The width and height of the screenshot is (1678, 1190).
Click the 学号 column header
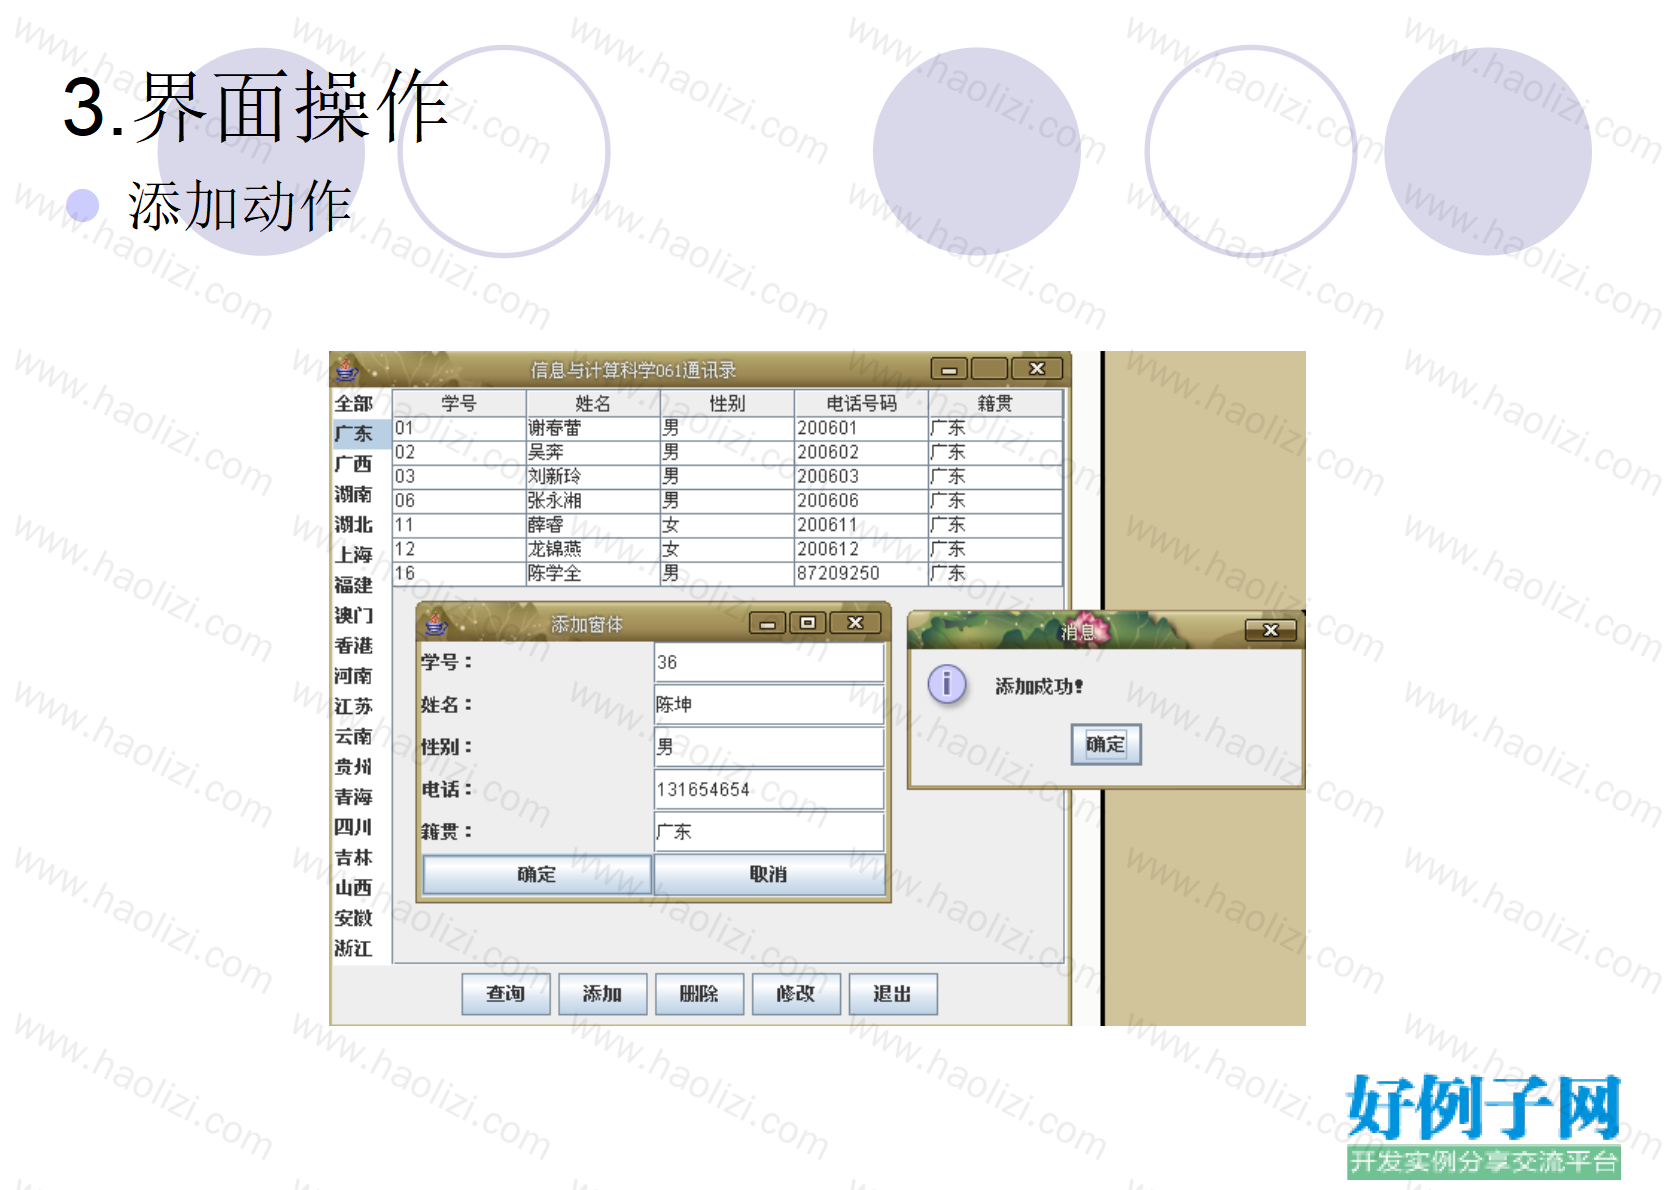[x=459, y=403]
